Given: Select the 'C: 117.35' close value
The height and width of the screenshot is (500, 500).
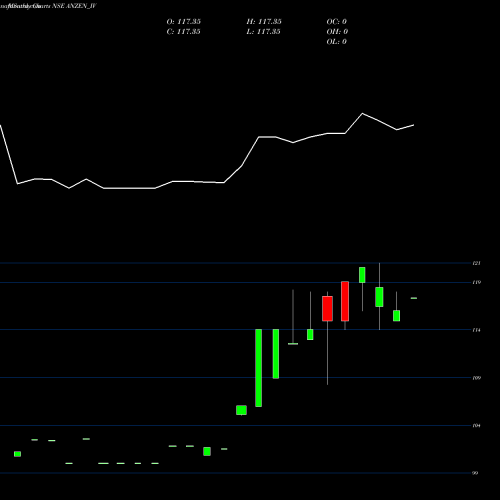Looking at the screenshot, I should click(x=184, y=32).
